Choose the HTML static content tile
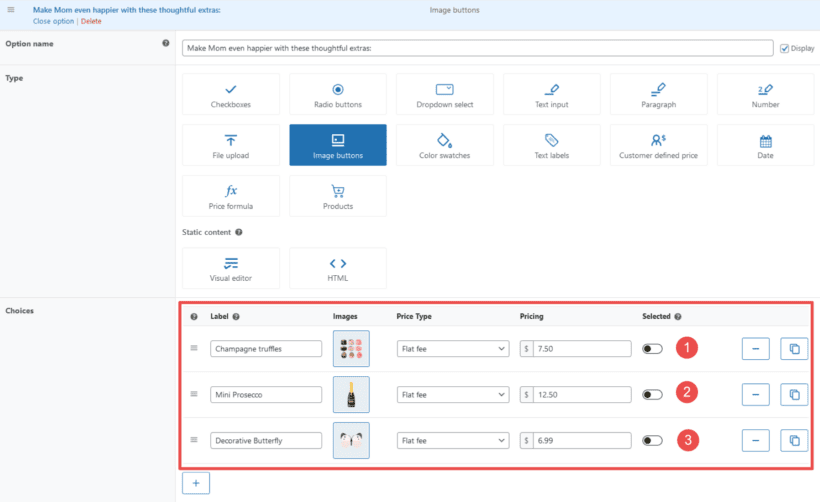 [337, 268]
